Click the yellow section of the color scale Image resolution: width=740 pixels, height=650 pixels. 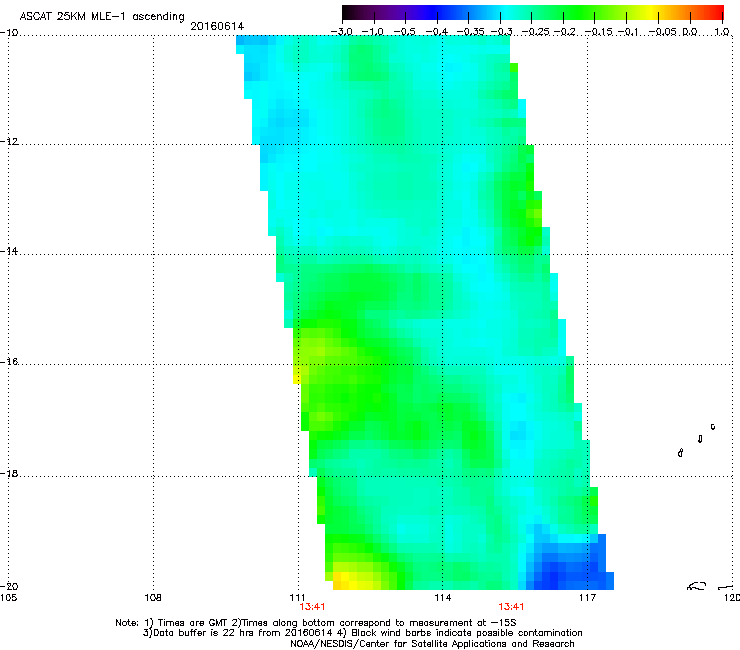tap(652, 12)
